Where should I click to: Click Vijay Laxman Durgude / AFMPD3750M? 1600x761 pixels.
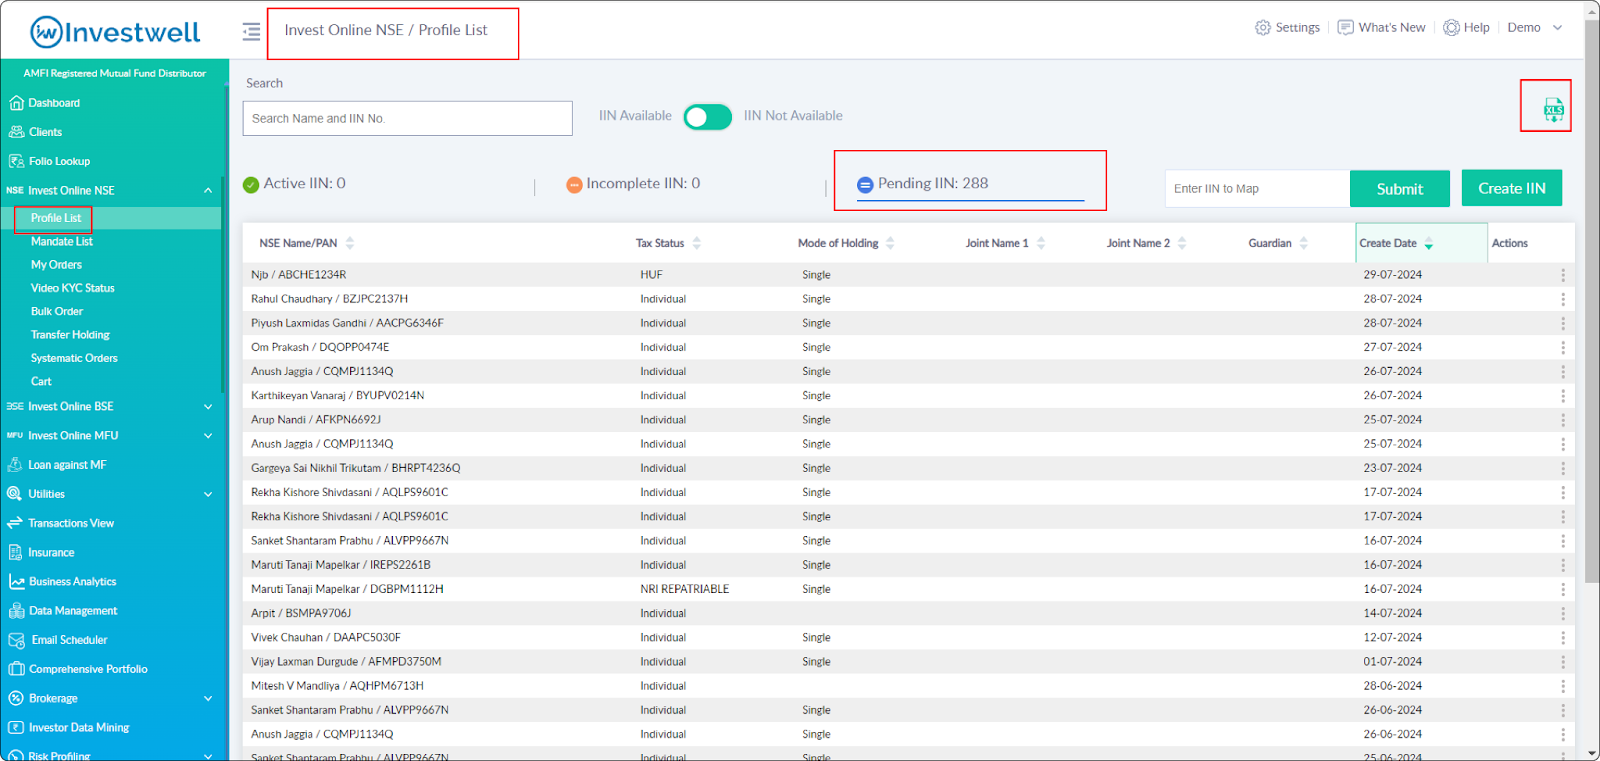pyautogui.click(x=346, y=662)
